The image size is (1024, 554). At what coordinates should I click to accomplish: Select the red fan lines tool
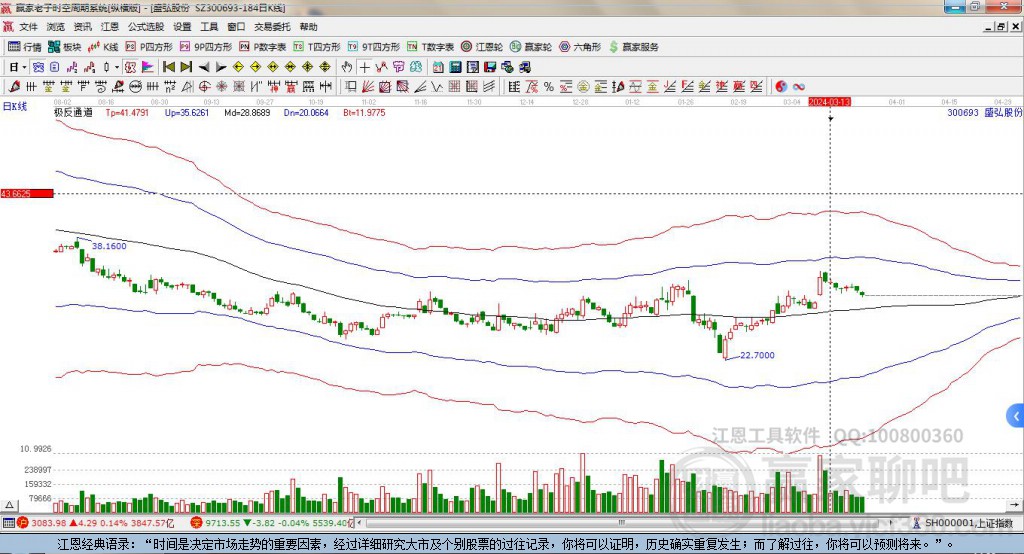coord(367,86)
